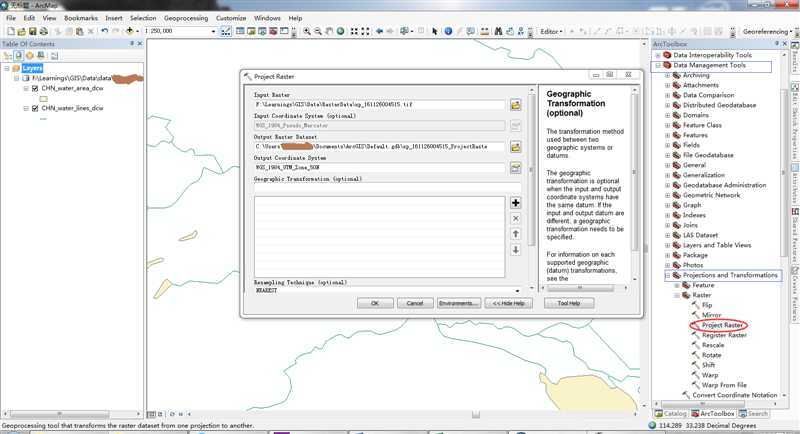
Task: Open the Editor Toolbar icon
Action: [x=226, y=31]
